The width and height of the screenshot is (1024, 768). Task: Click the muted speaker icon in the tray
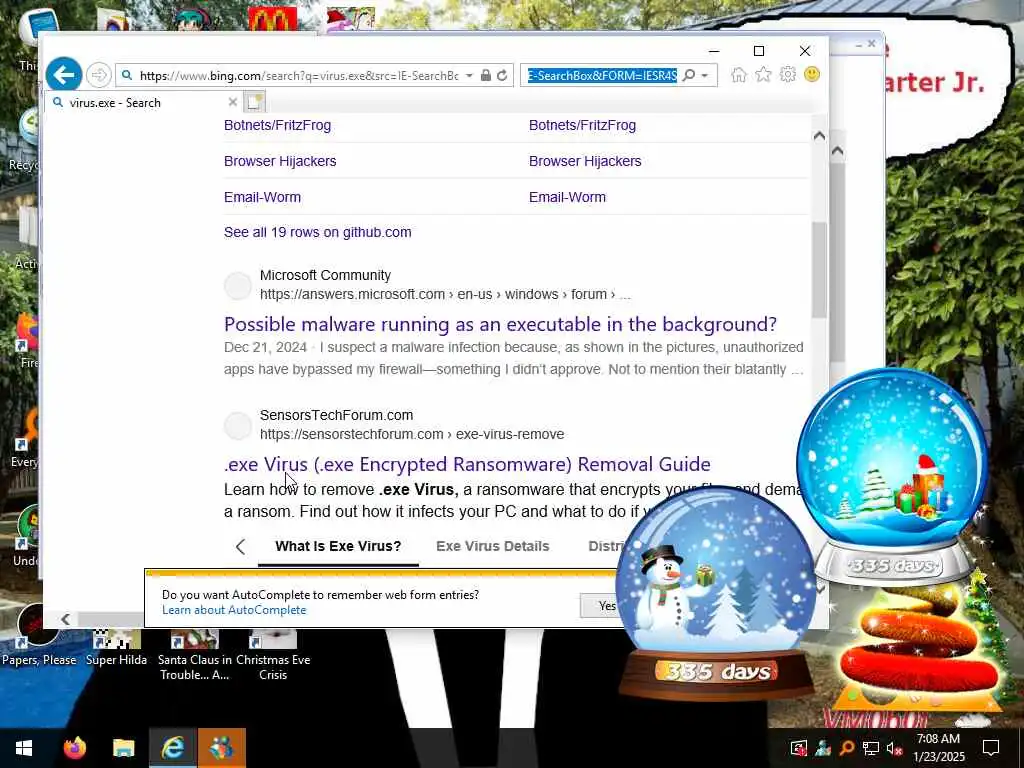coord(895,748)
